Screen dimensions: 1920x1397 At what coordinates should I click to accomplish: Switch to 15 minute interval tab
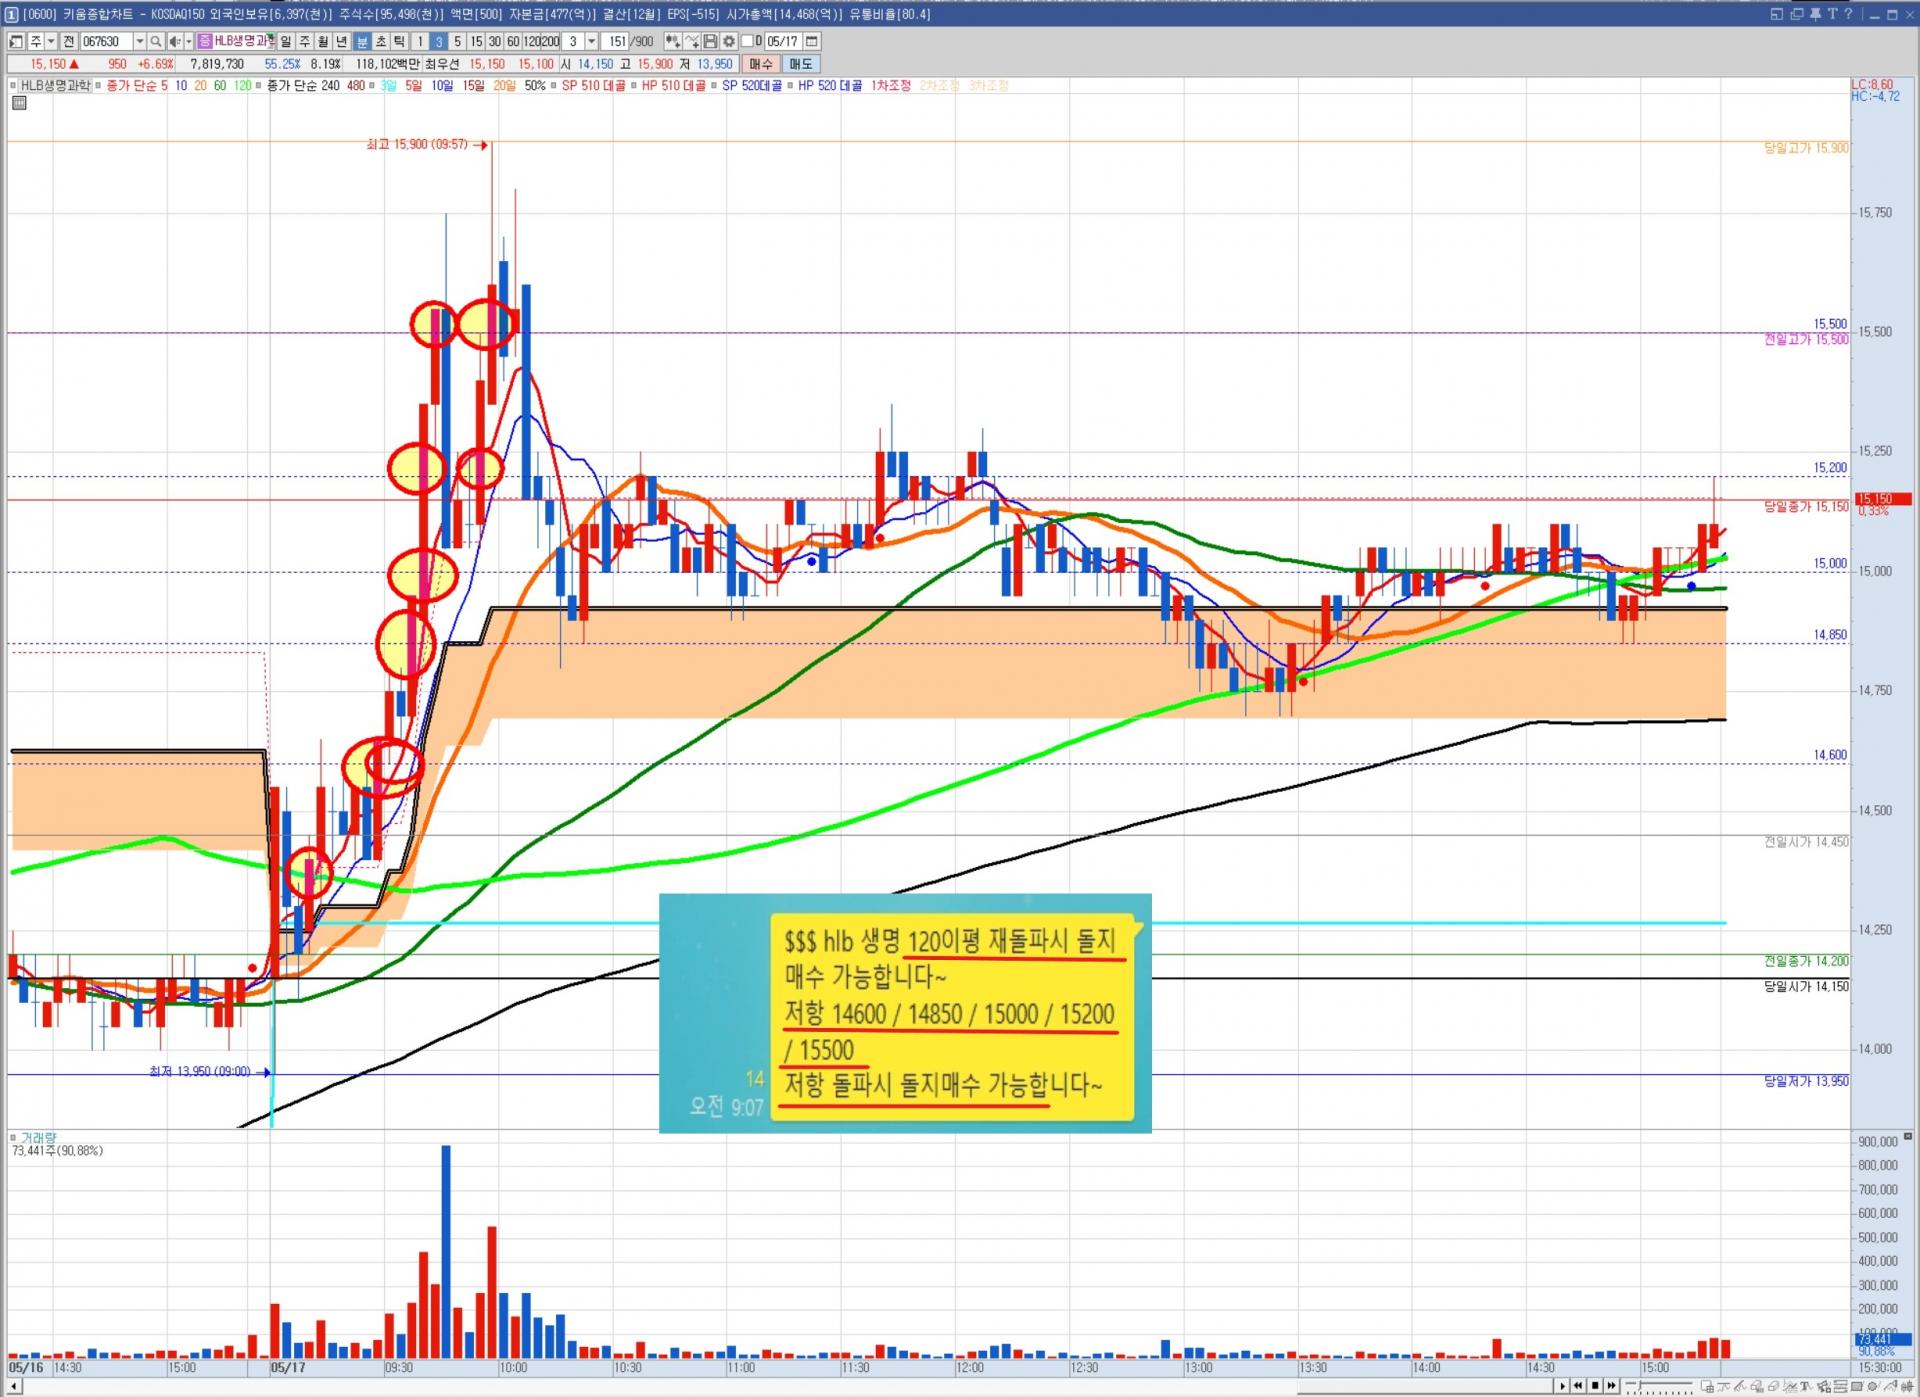476,41
